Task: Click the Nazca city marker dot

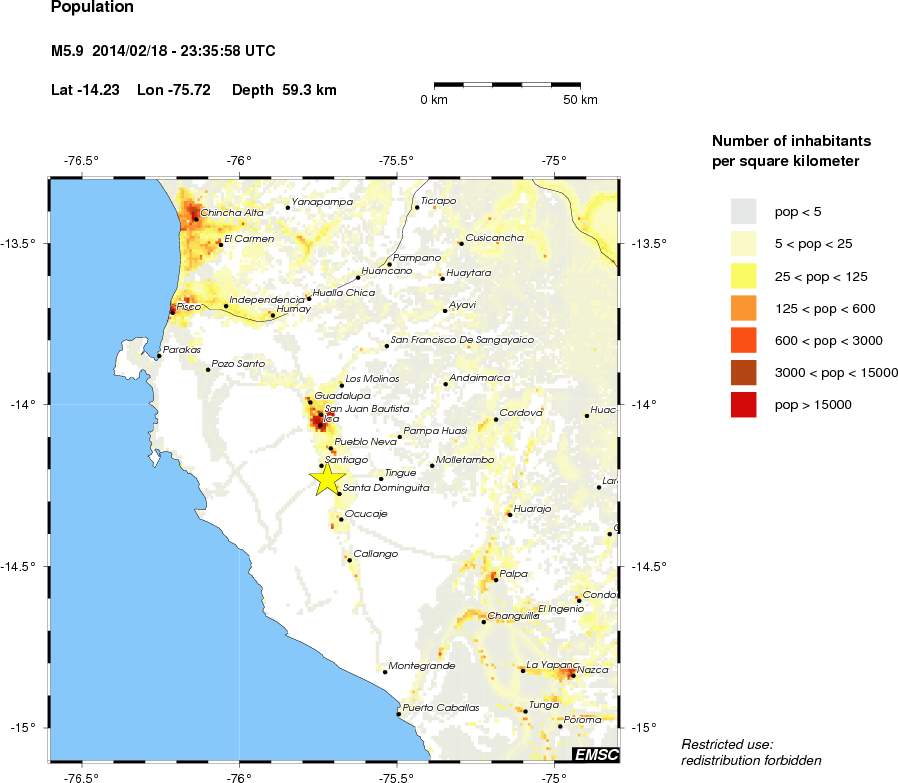Action: 573,673
